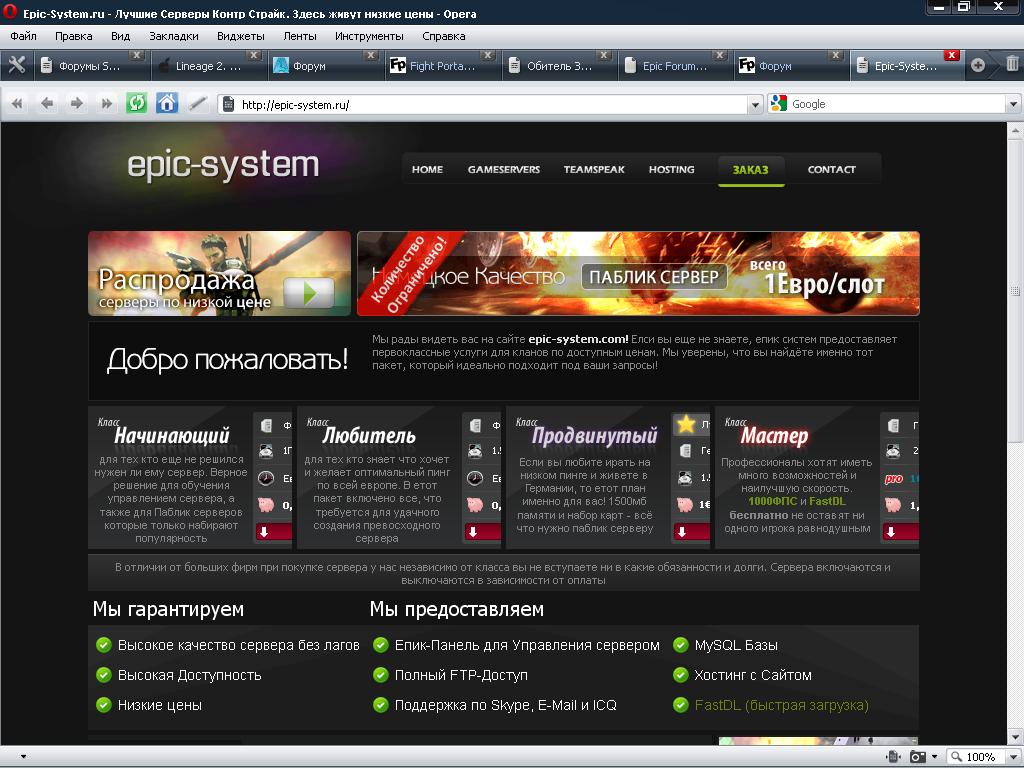Open the Файл menu
This screenshot has width=1024, height=768.
[24, 36]
